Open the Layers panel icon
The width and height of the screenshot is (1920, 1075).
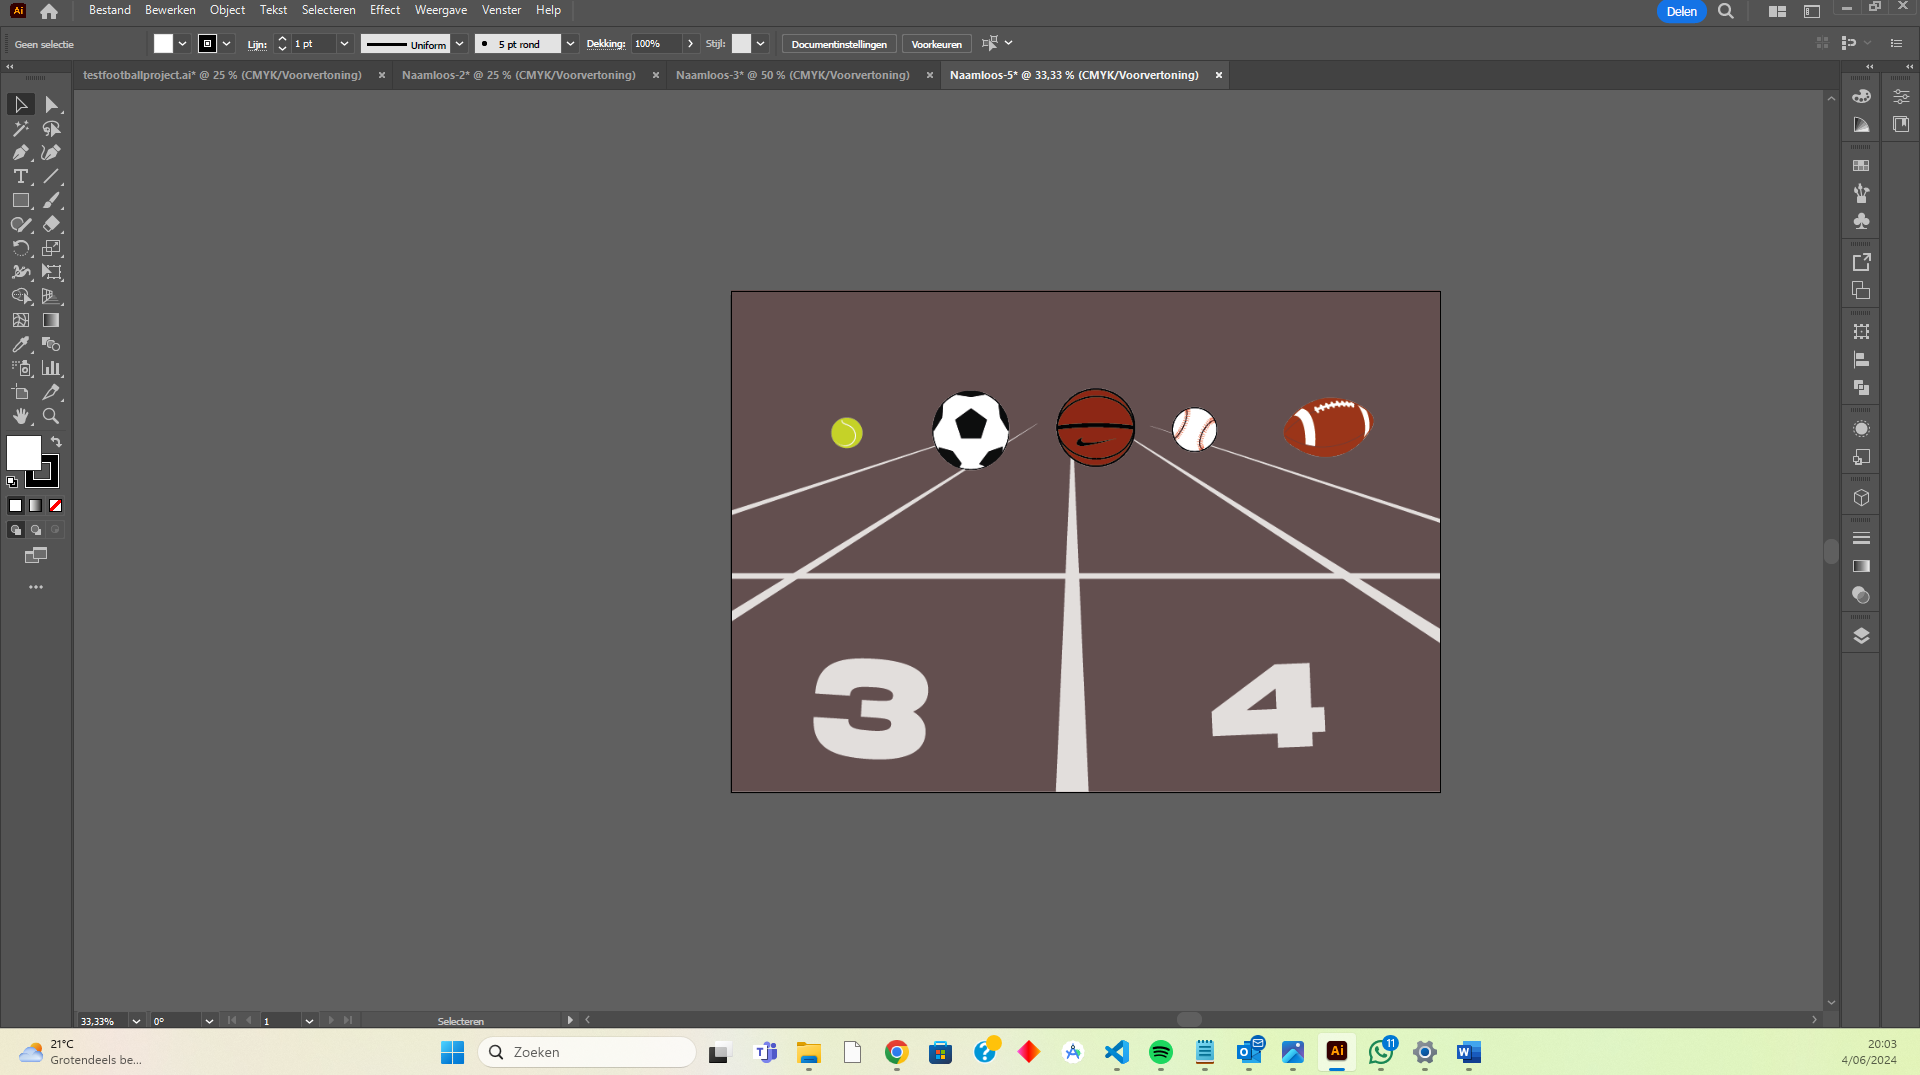(1861, 636)
